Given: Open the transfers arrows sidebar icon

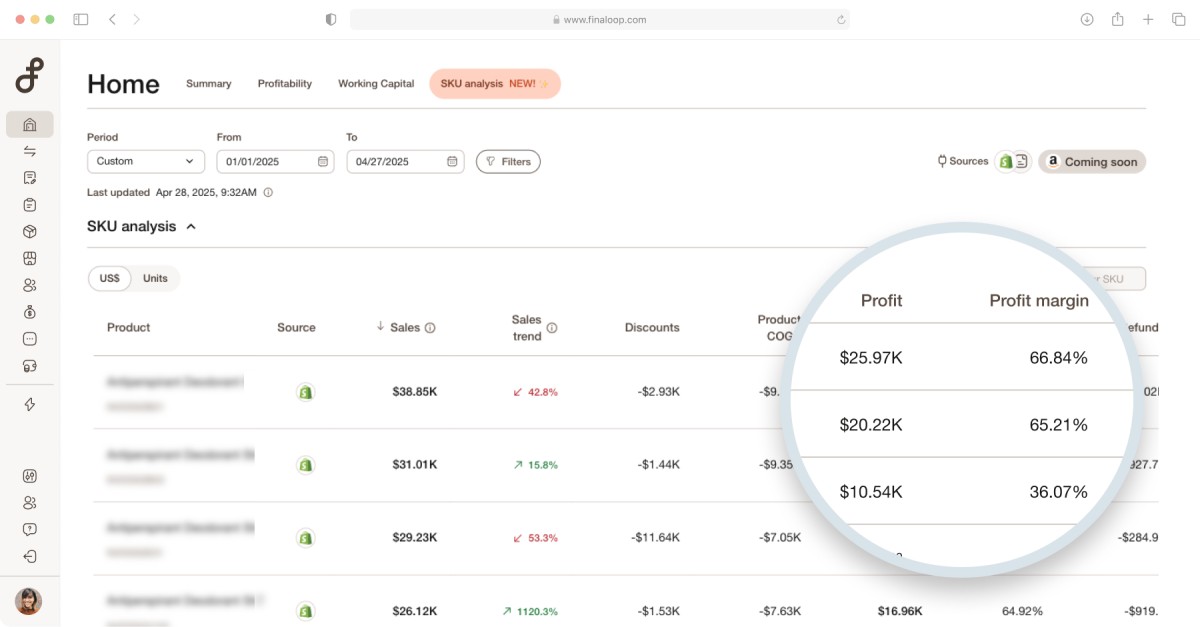Looking at the screenshot, I should coord(30,151).
